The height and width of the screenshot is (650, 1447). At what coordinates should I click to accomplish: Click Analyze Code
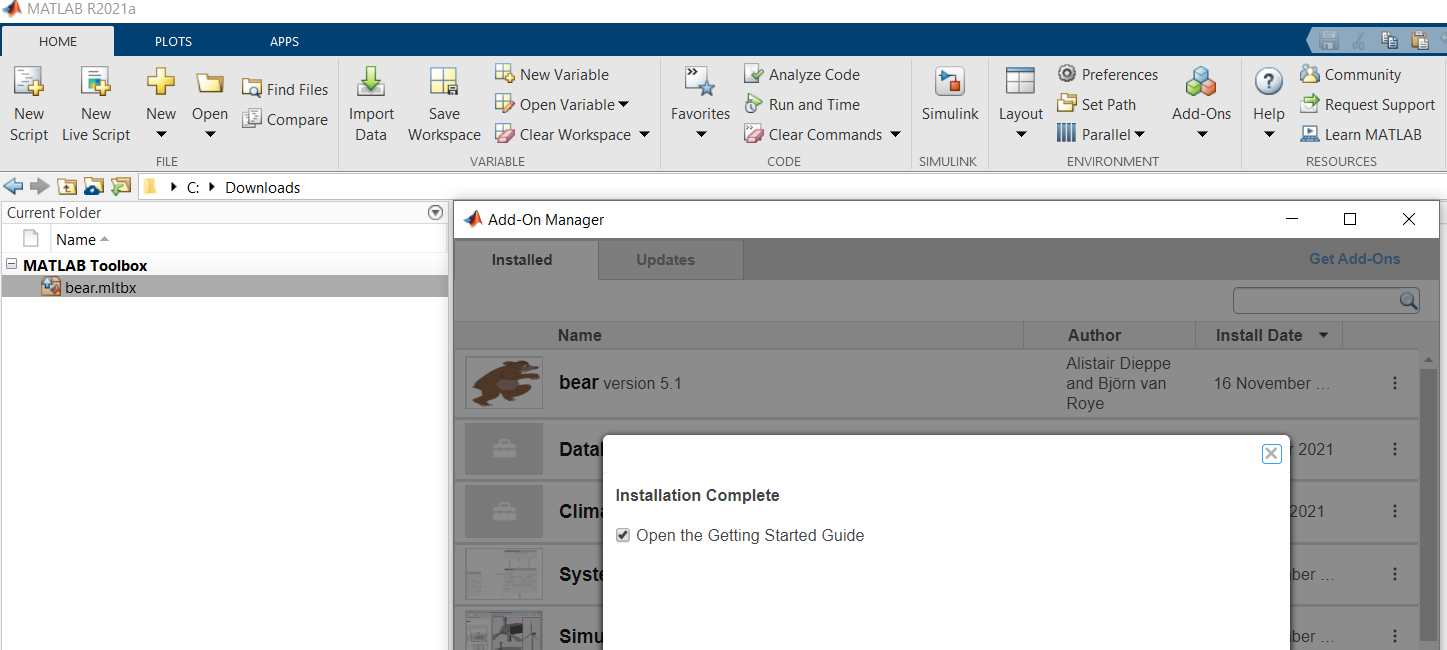tap(802, 74)
